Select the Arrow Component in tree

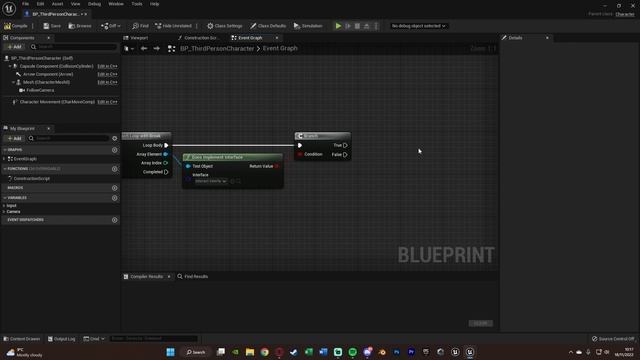coord(48,74)
